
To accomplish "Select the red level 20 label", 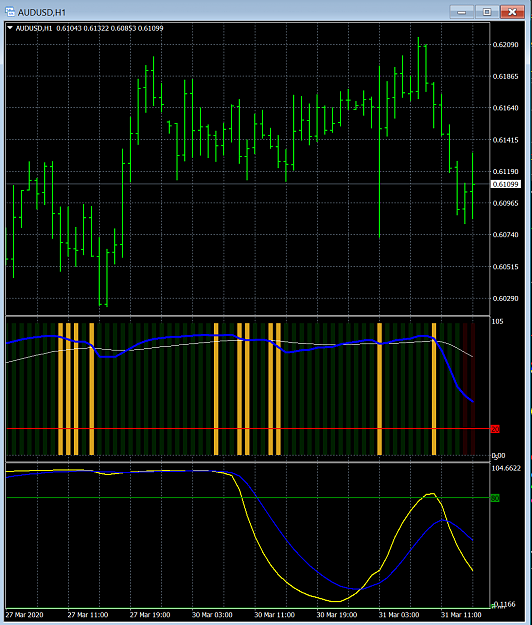I will [495, 429].
